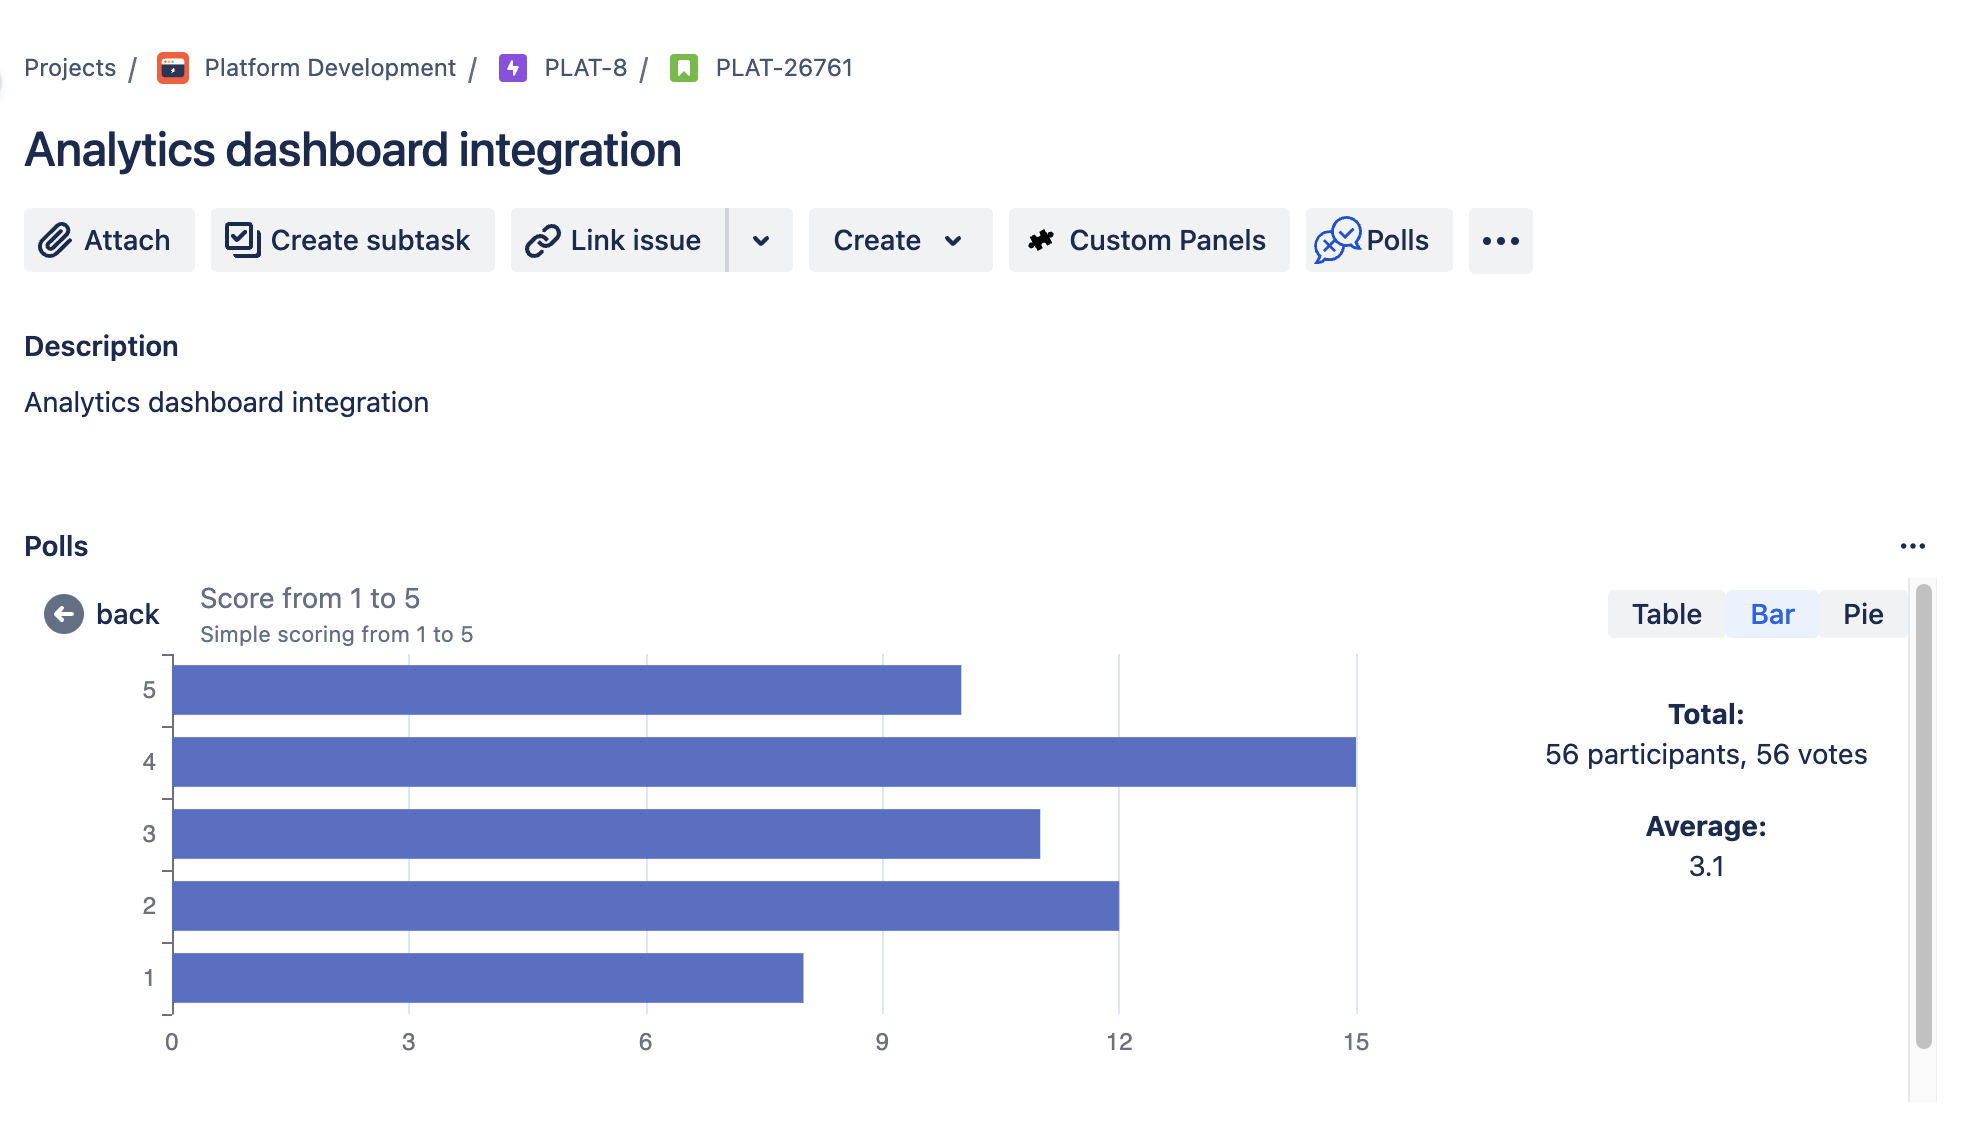Click the purple lightning icon next to PLAT-8
Image resolution: width=1976 pixels, height=1122 pixels.
pyautogui.click(x=512, y=68)
